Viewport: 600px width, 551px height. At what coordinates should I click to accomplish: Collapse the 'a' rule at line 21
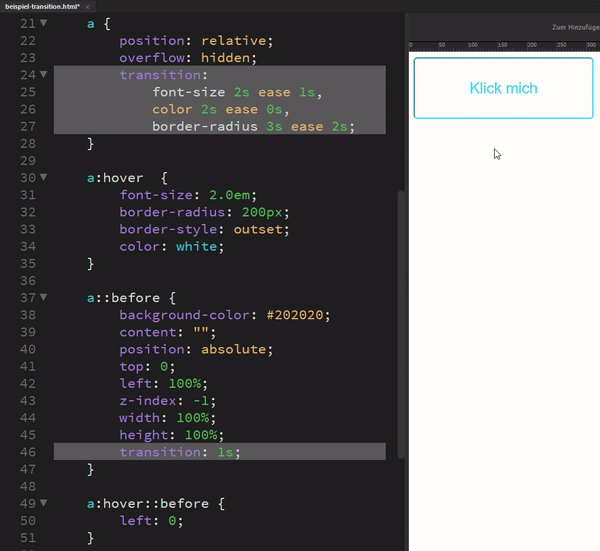pos(43,24)
